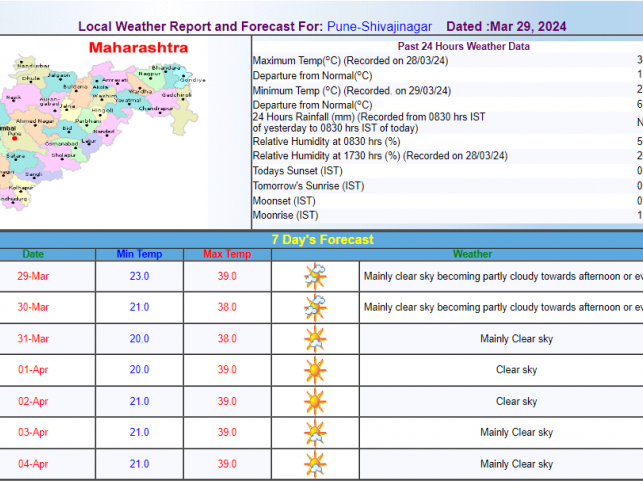
Task: Select Solapur district on the map
Action: (64, 155)
